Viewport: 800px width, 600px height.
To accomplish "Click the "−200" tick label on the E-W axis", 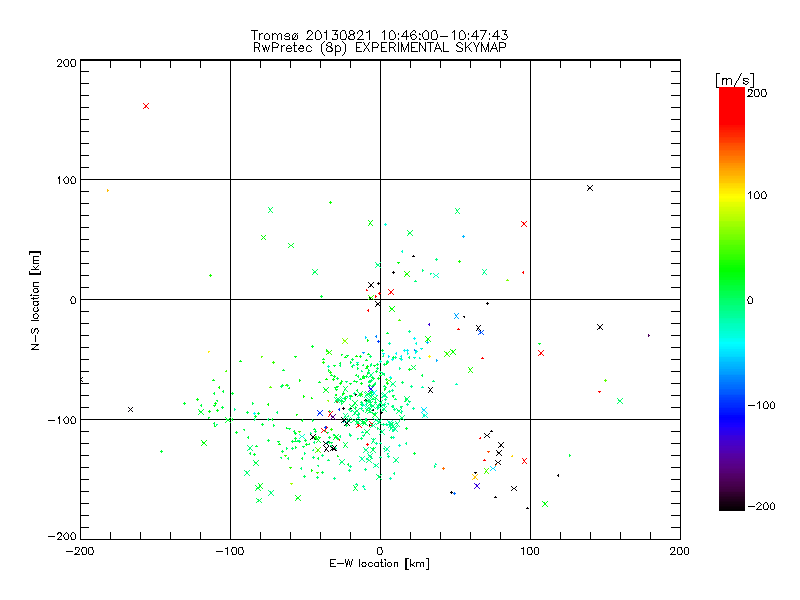I will 80,551.
